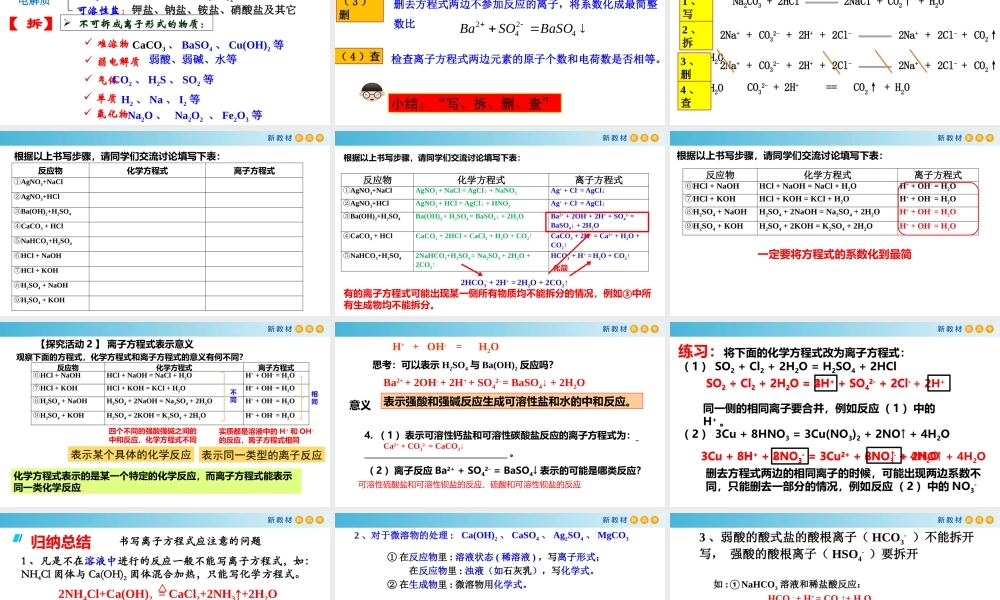Click the 弱电解质 弱酸、弱碱、水等 line
1000x600 pixels.
[161, 60]
